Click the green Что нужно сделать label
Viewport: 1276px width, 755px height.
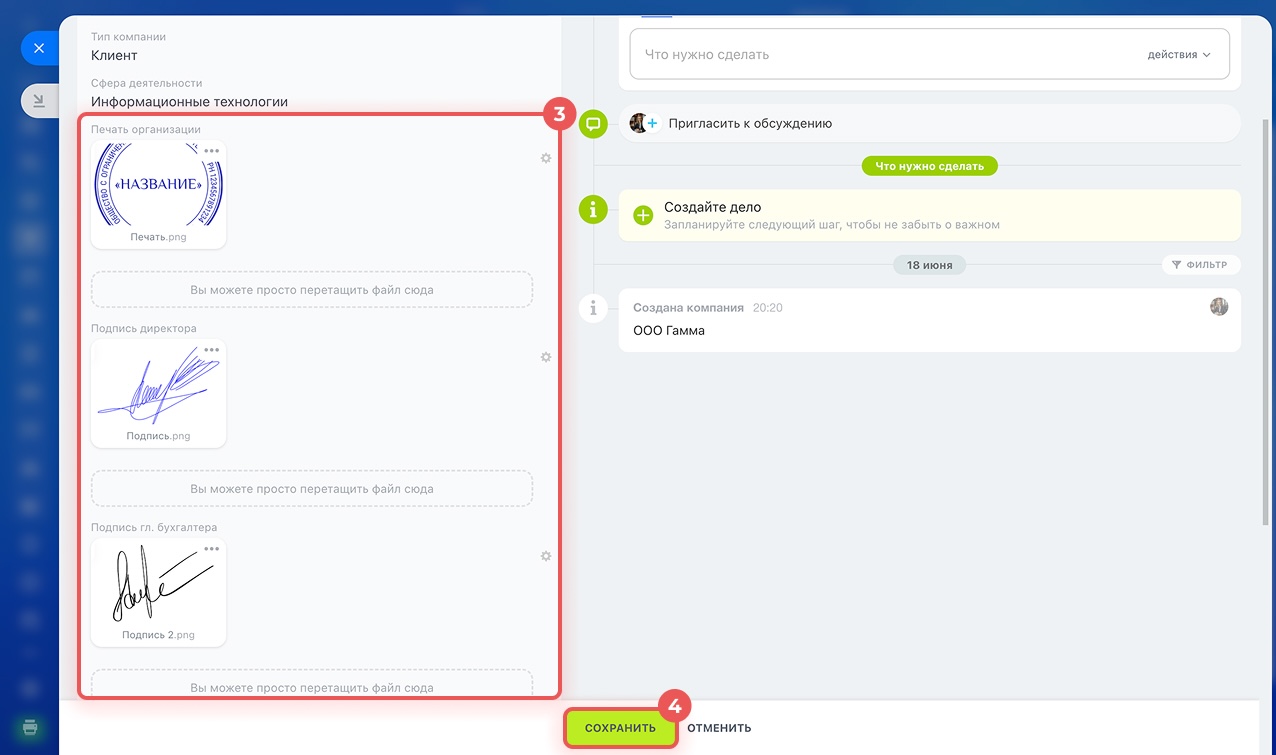[930, 166]
